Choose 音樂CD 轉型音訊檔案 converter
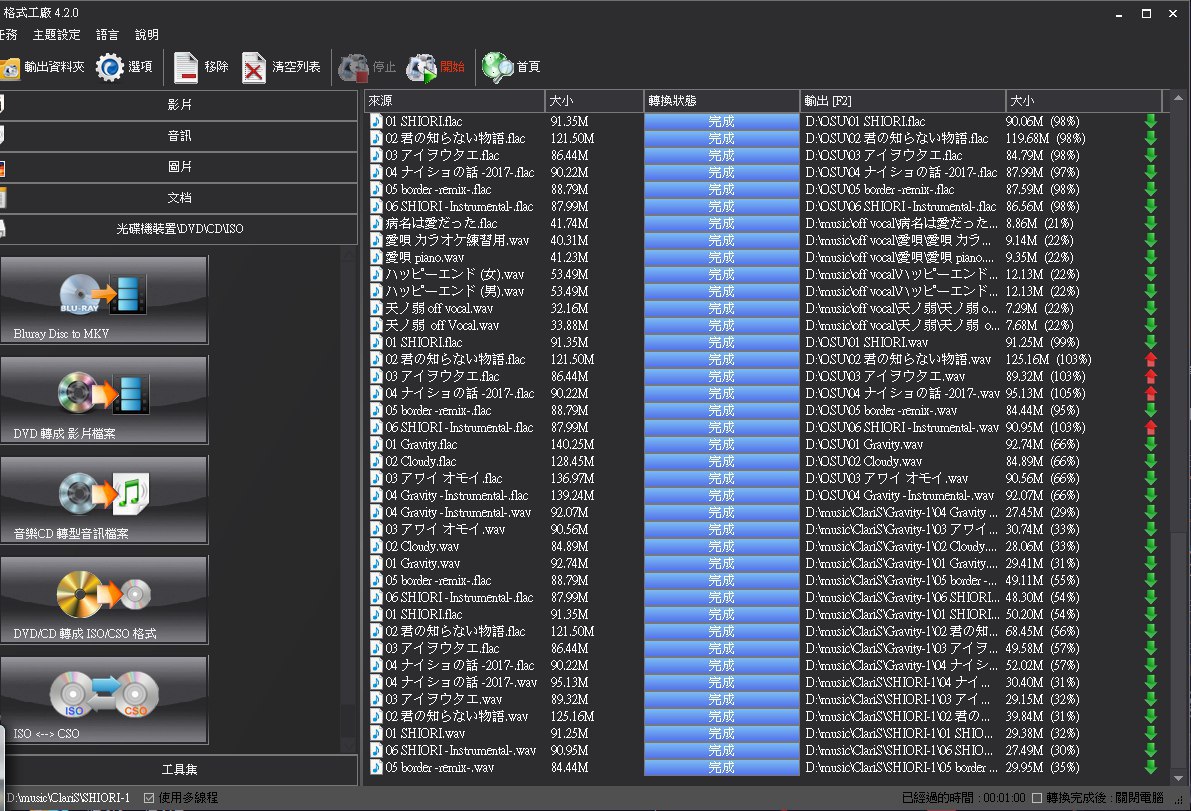This screenshot has width=1191, height=811. [x=105, y=499]
